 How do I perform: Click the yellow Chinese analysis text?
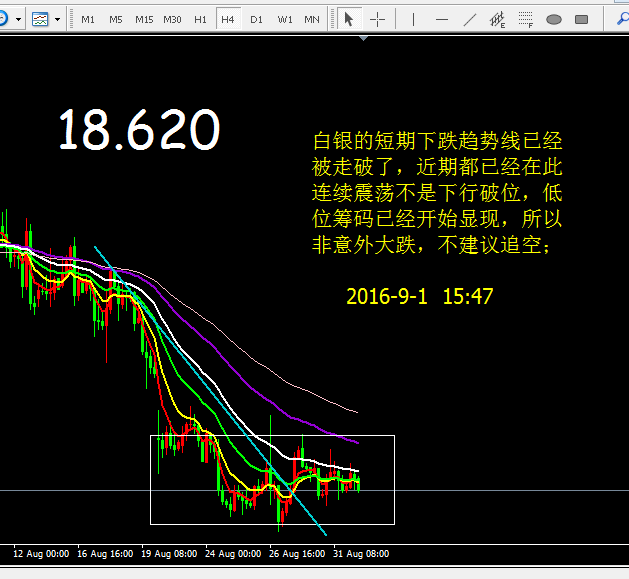point(437,193)
